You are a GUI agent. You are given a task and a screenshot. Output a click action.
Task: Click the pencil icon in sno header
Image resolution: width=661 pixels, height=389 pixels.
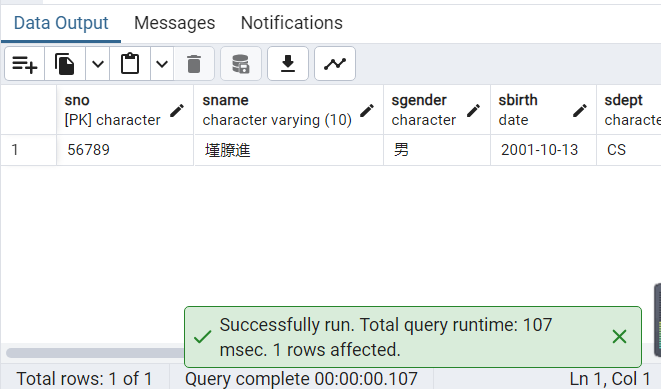pos(177,110)
